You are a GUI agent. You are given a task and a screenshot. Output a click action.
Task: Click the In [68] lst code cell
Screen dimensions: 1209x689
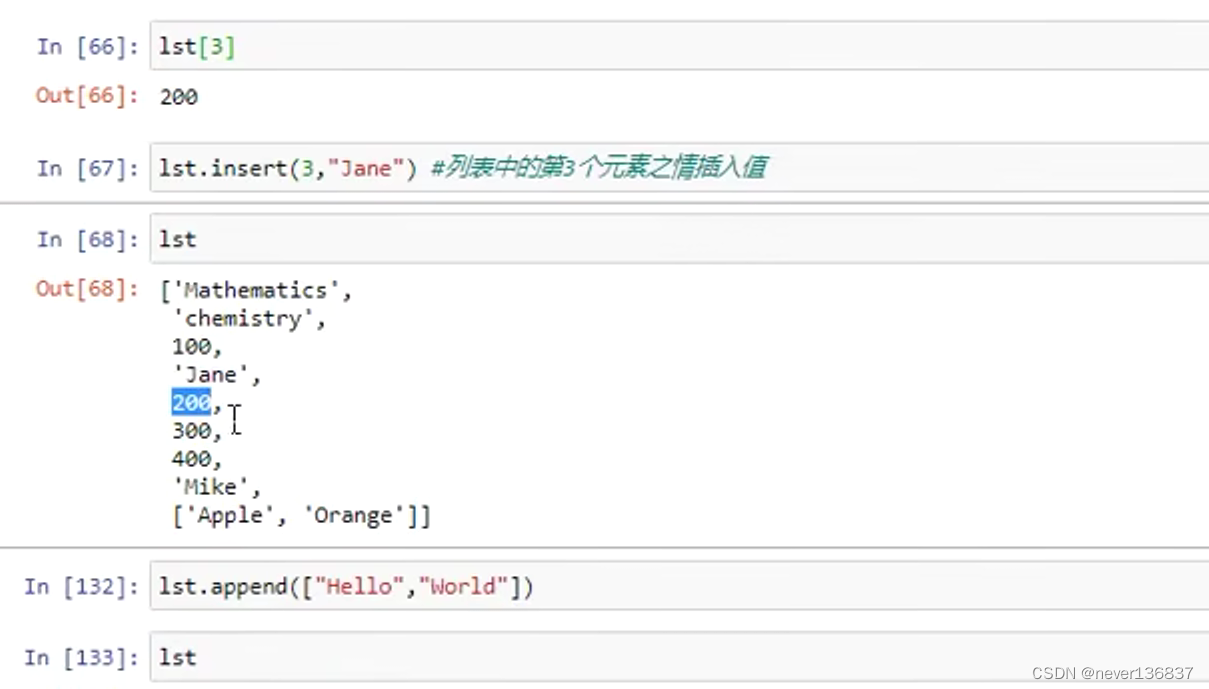tap(679, 240)
